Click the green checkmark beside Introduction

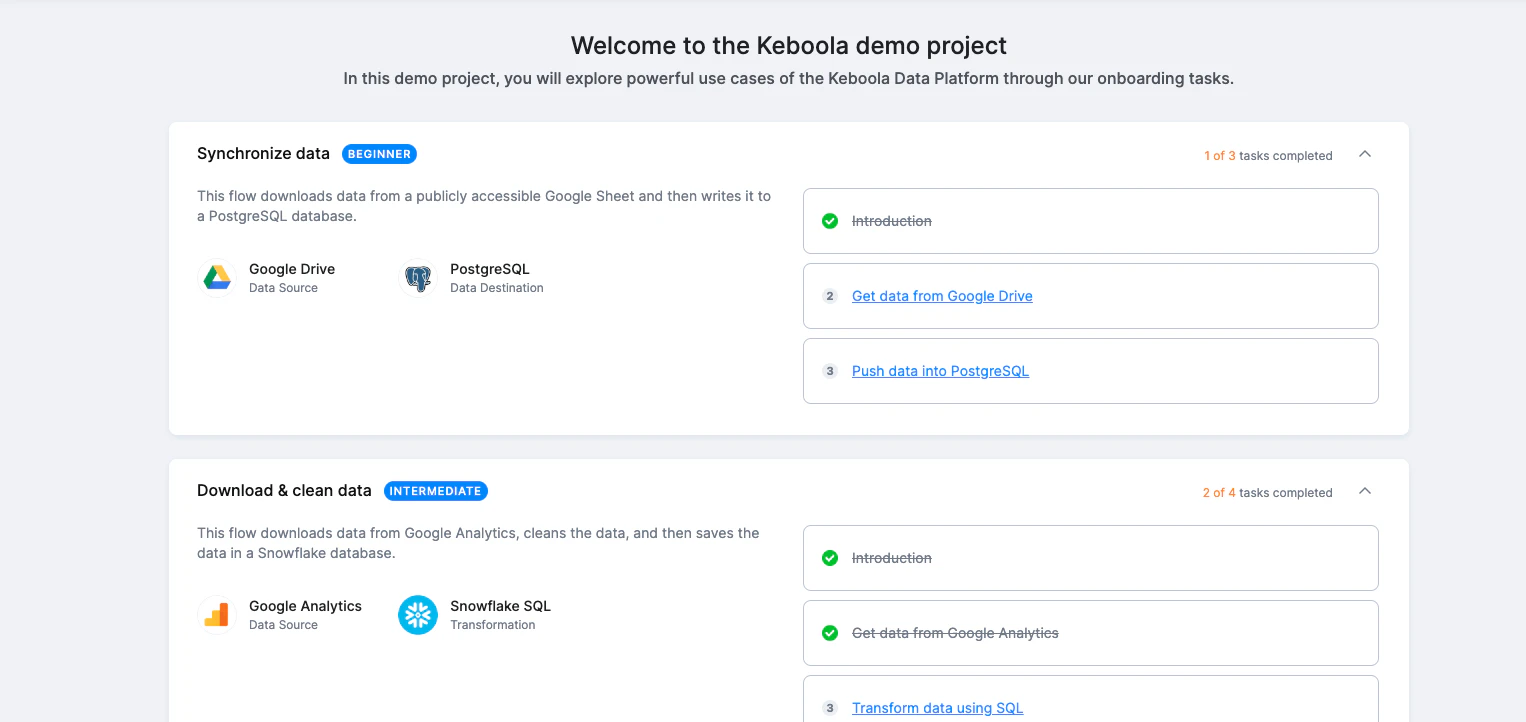829,221
